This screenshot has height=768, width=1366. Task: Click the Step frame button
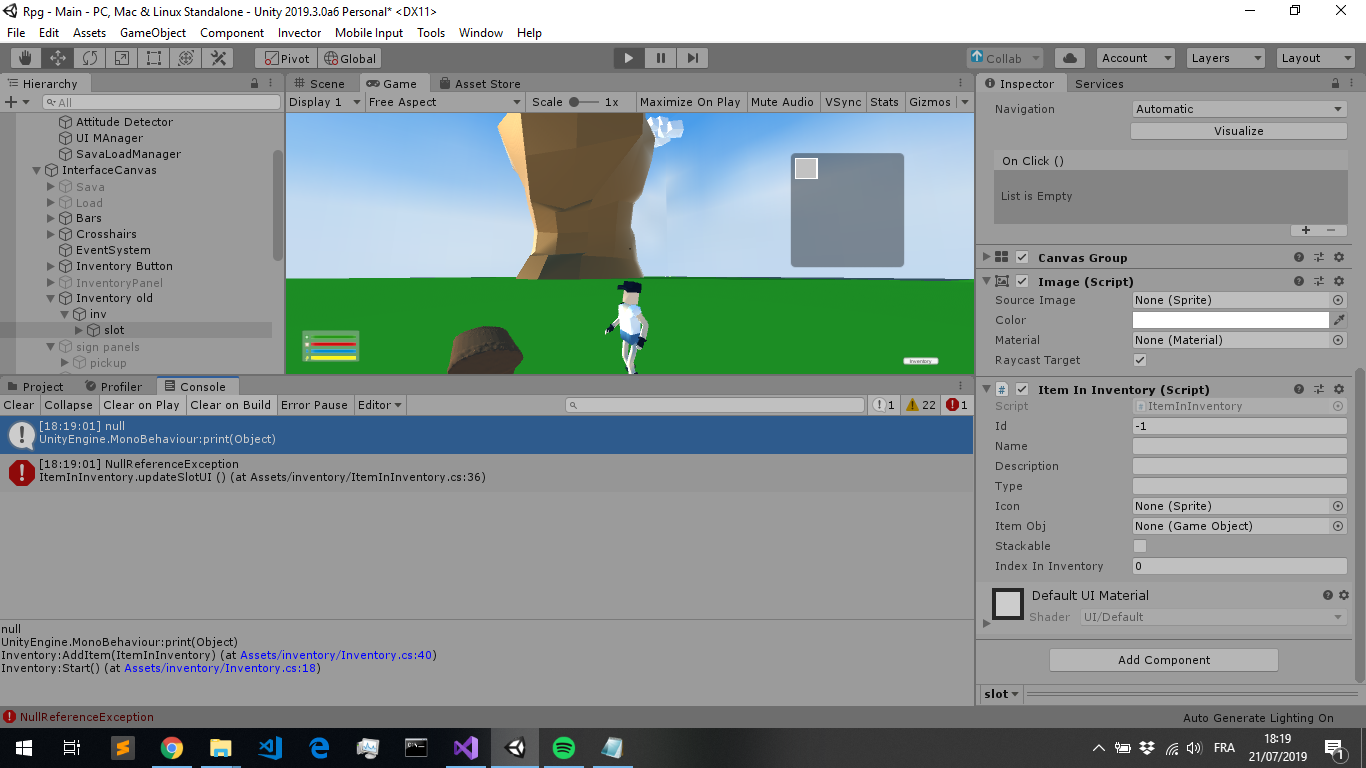692,57
